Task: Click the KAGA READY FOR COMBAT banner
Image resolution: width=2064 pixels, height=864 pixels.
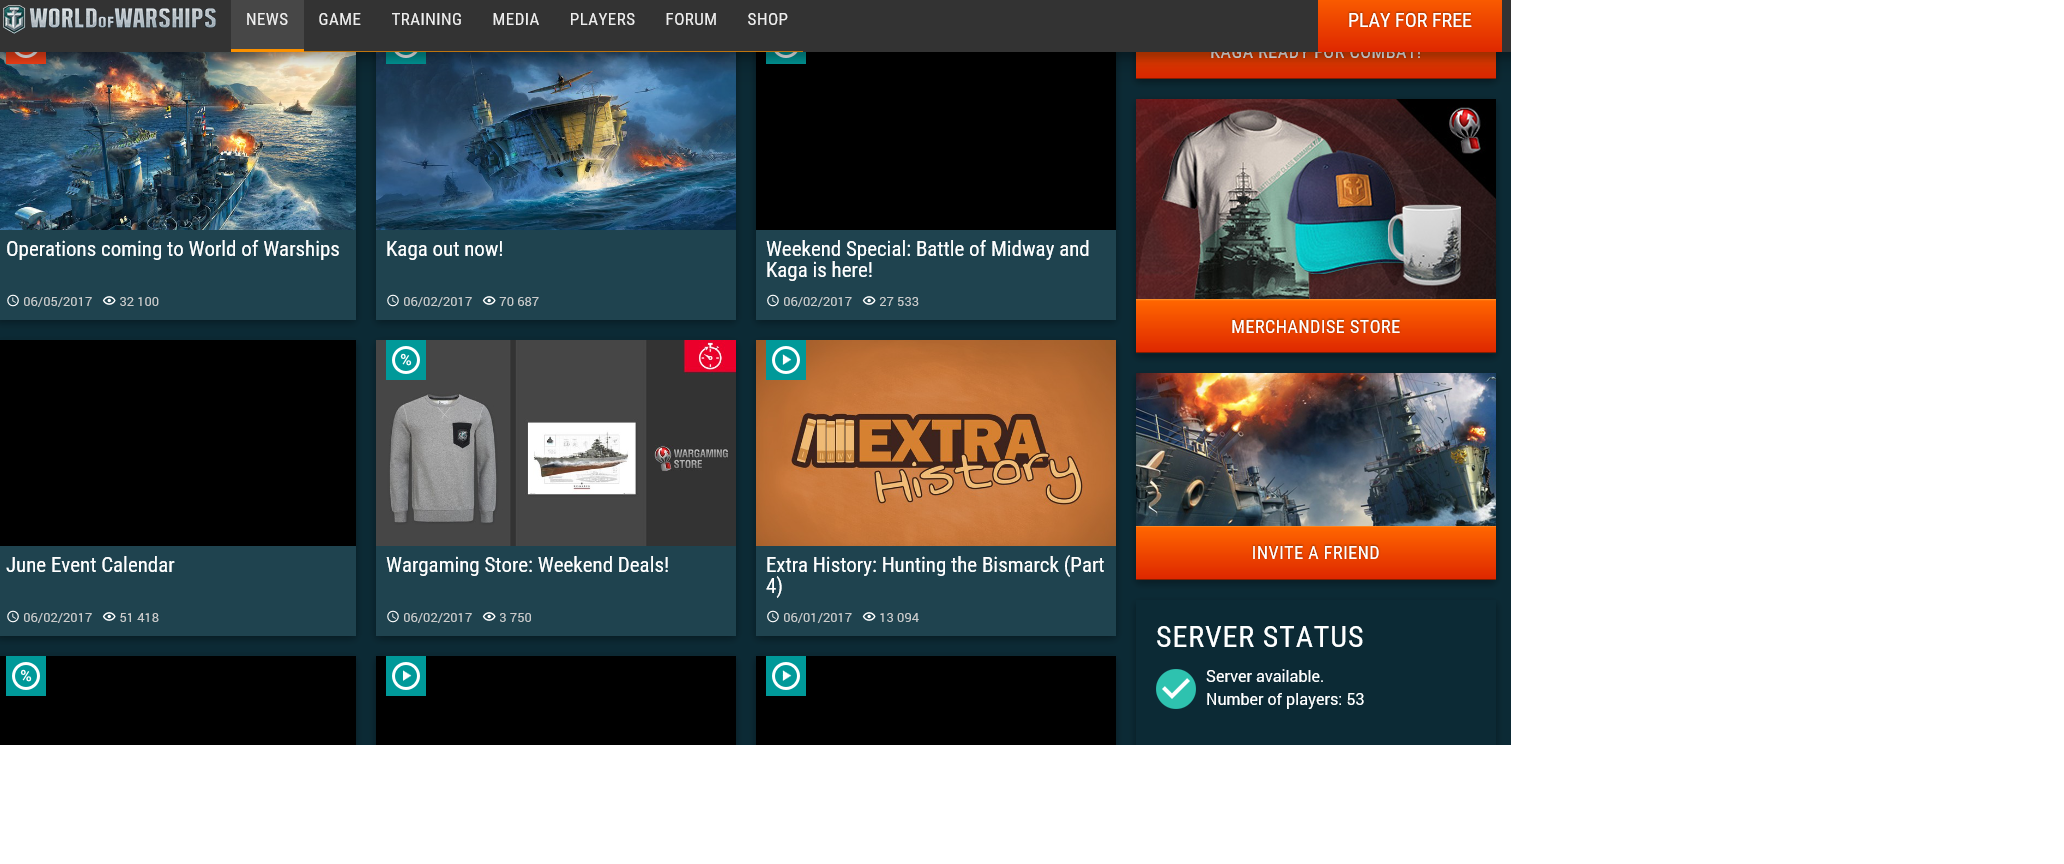Action: point(1316,64)
